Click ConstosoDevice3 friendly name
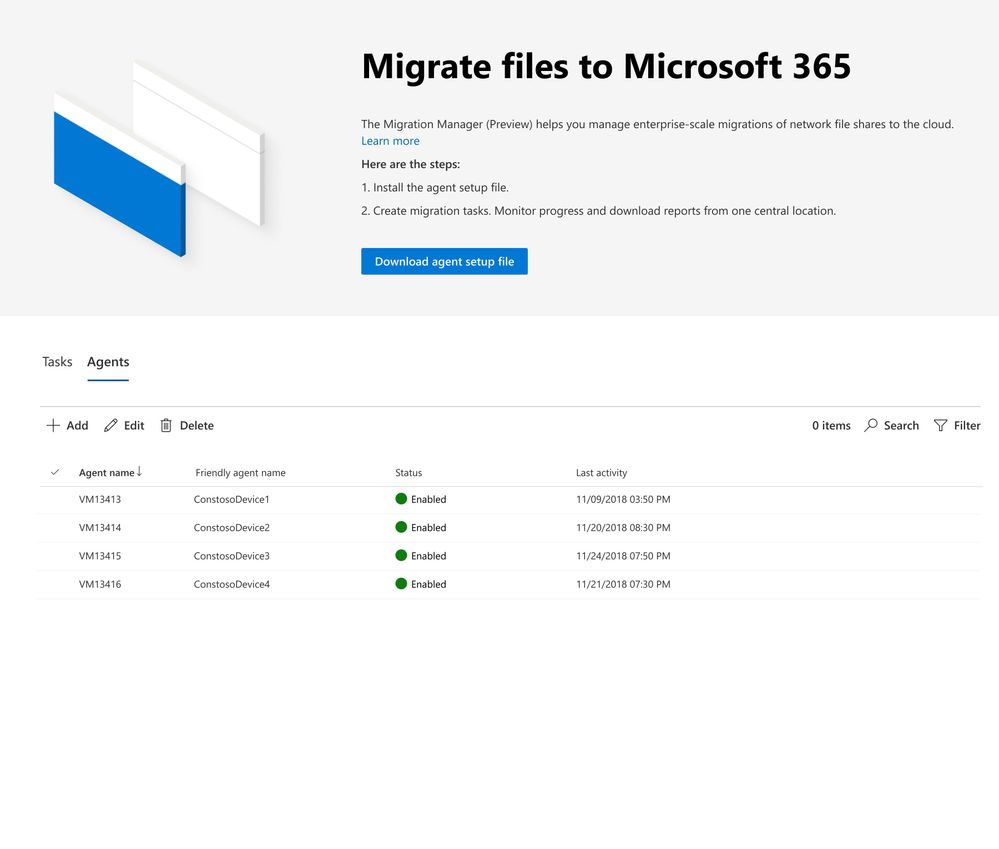Screen dimensions: 999x849 (x=232, y=556)
